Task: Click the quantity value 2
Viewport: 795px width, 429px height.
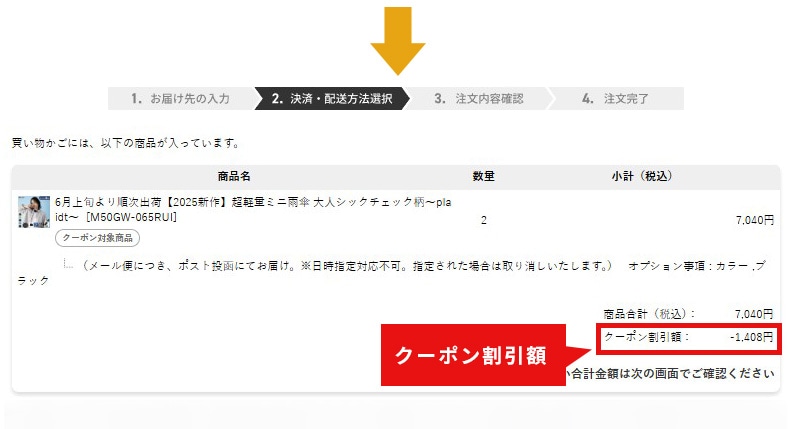Action: [x=484, y=220]
